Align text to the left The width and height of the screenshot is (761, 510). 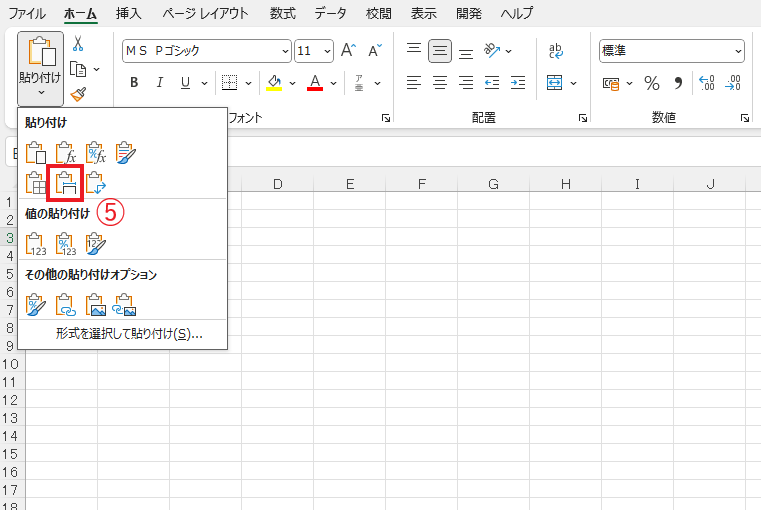pos(414,82)
